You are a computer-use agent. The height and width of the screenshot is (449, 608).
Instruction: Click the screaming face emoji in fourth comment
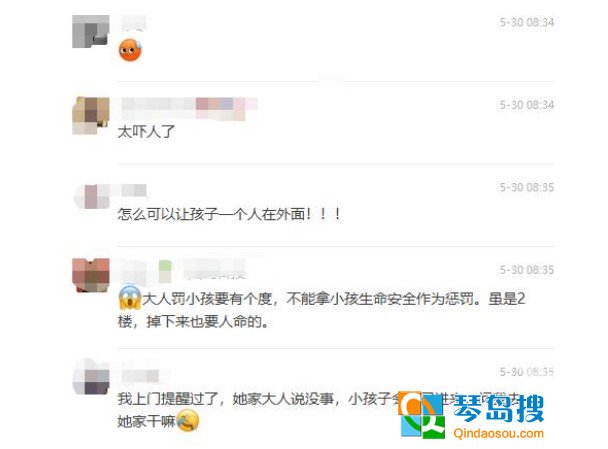pyautogui.click(x=130, y=298)
